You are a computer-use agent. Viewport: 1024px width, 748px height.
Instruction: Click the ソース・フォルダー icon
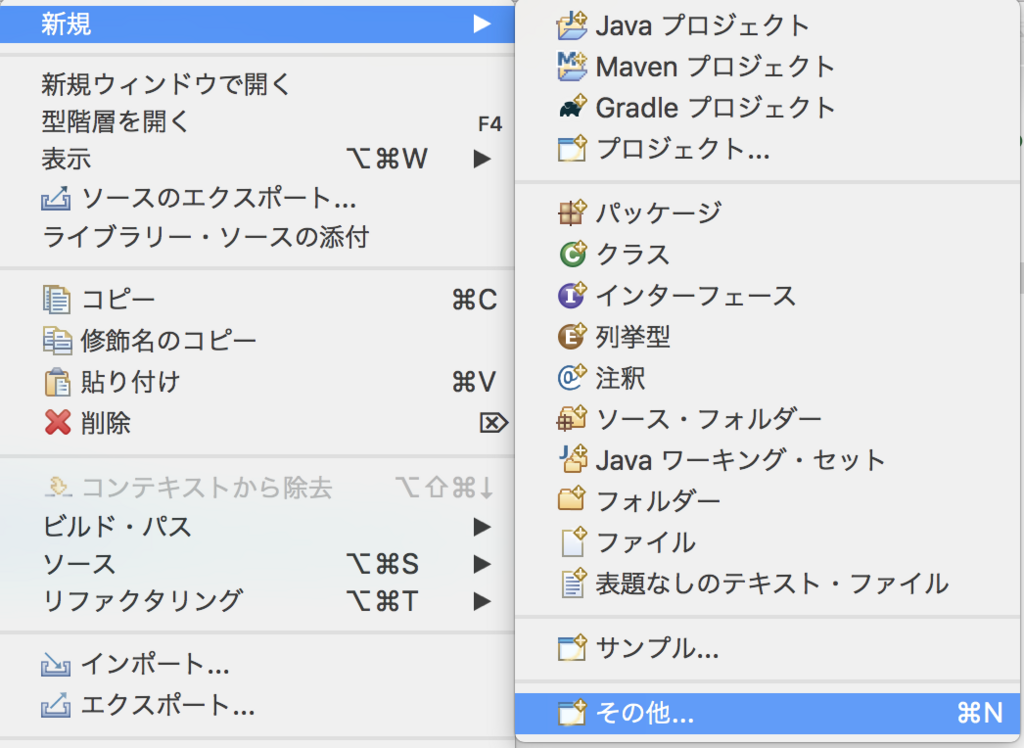coord(572,419)
